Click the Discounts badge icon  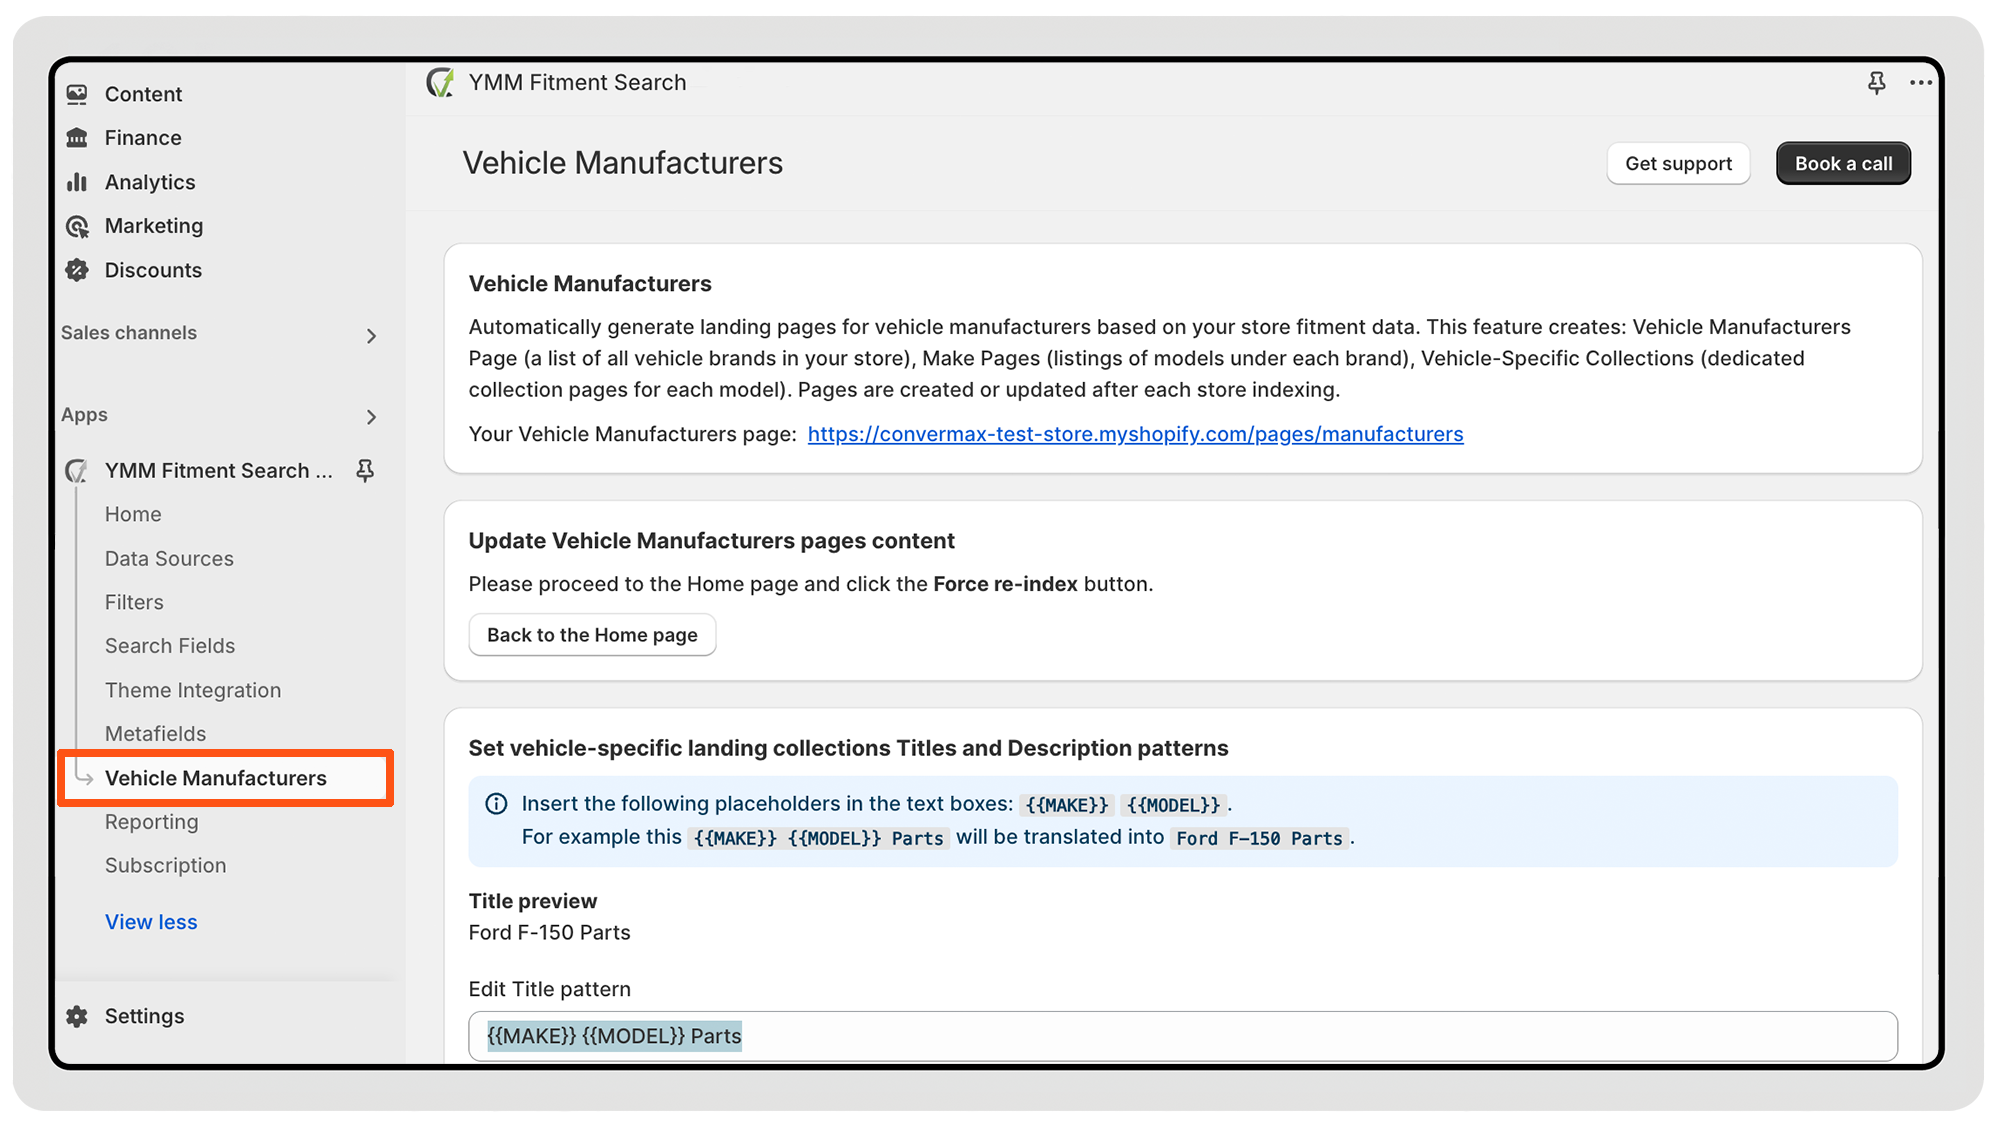(x=77, y=270)
